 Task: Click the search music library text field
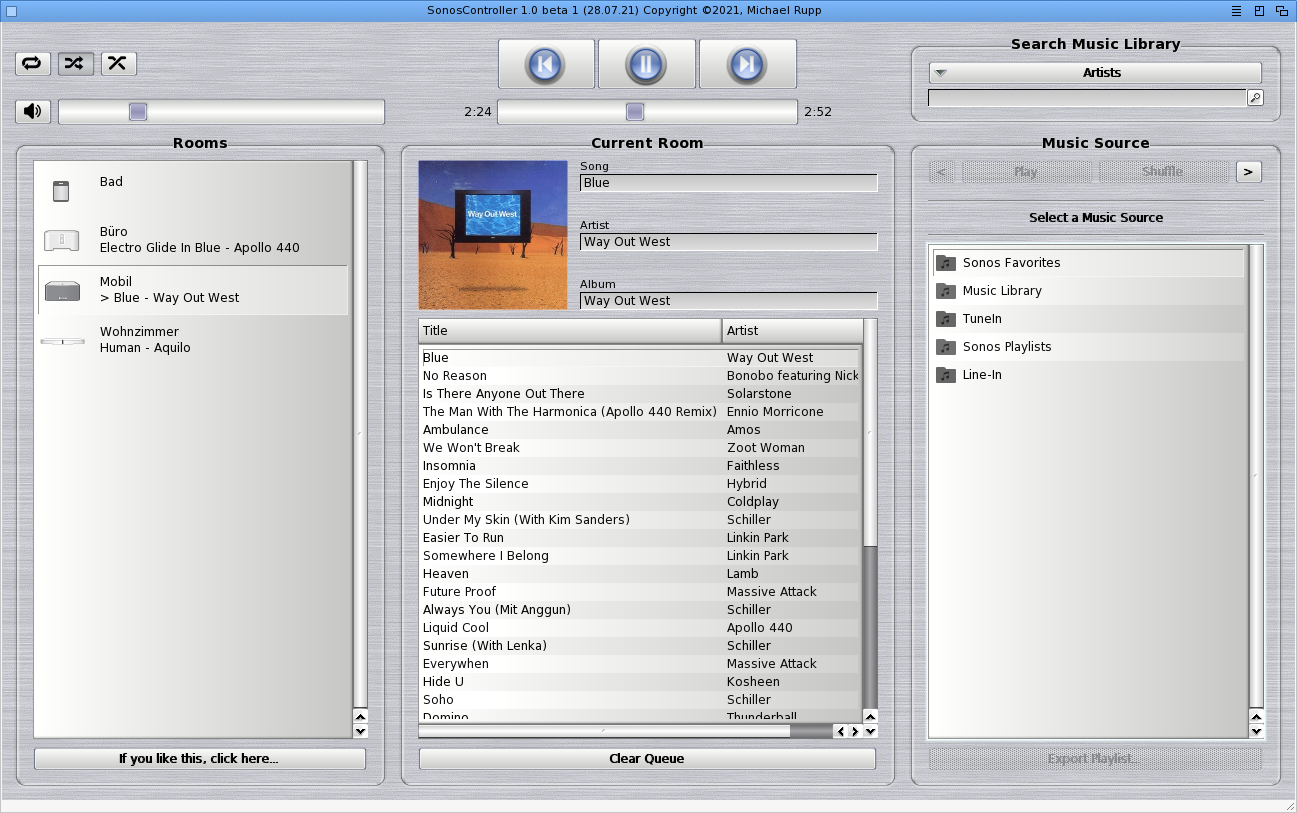(x=1086, y=98)
